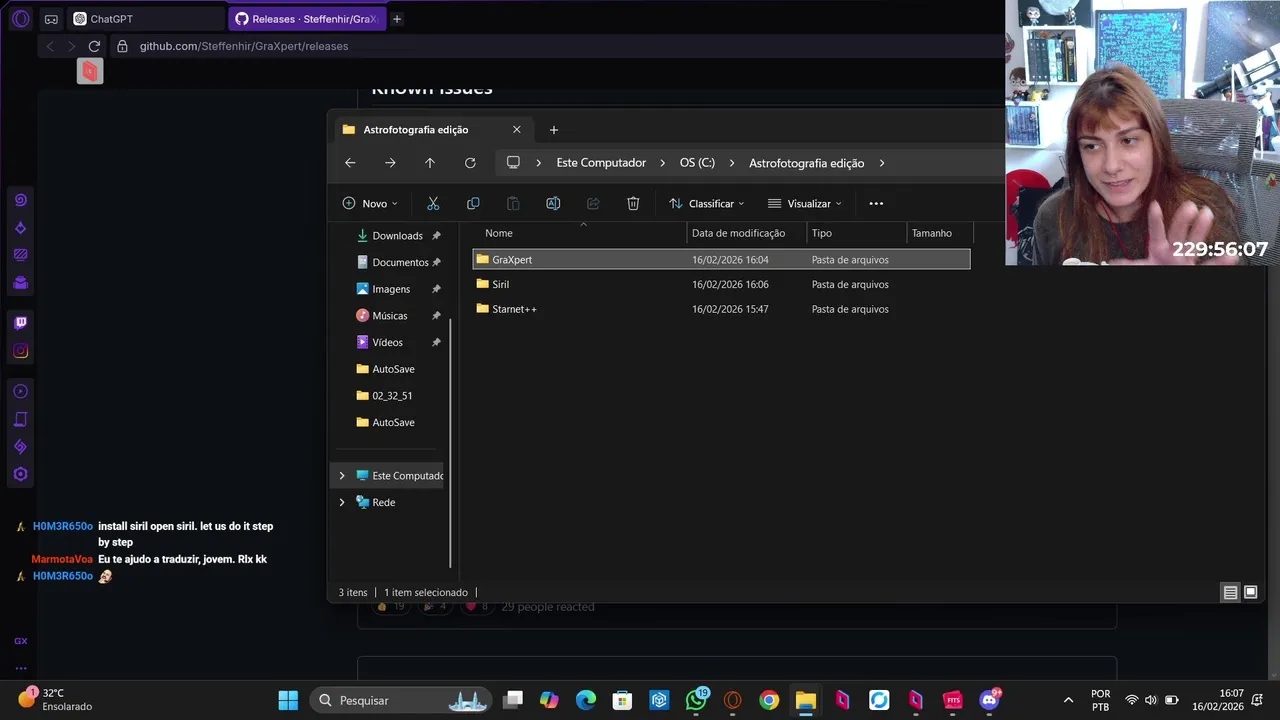Open Discord from the taskbar
The image size is (1280, 720).
pyautogui.click(x=989, y=700)
